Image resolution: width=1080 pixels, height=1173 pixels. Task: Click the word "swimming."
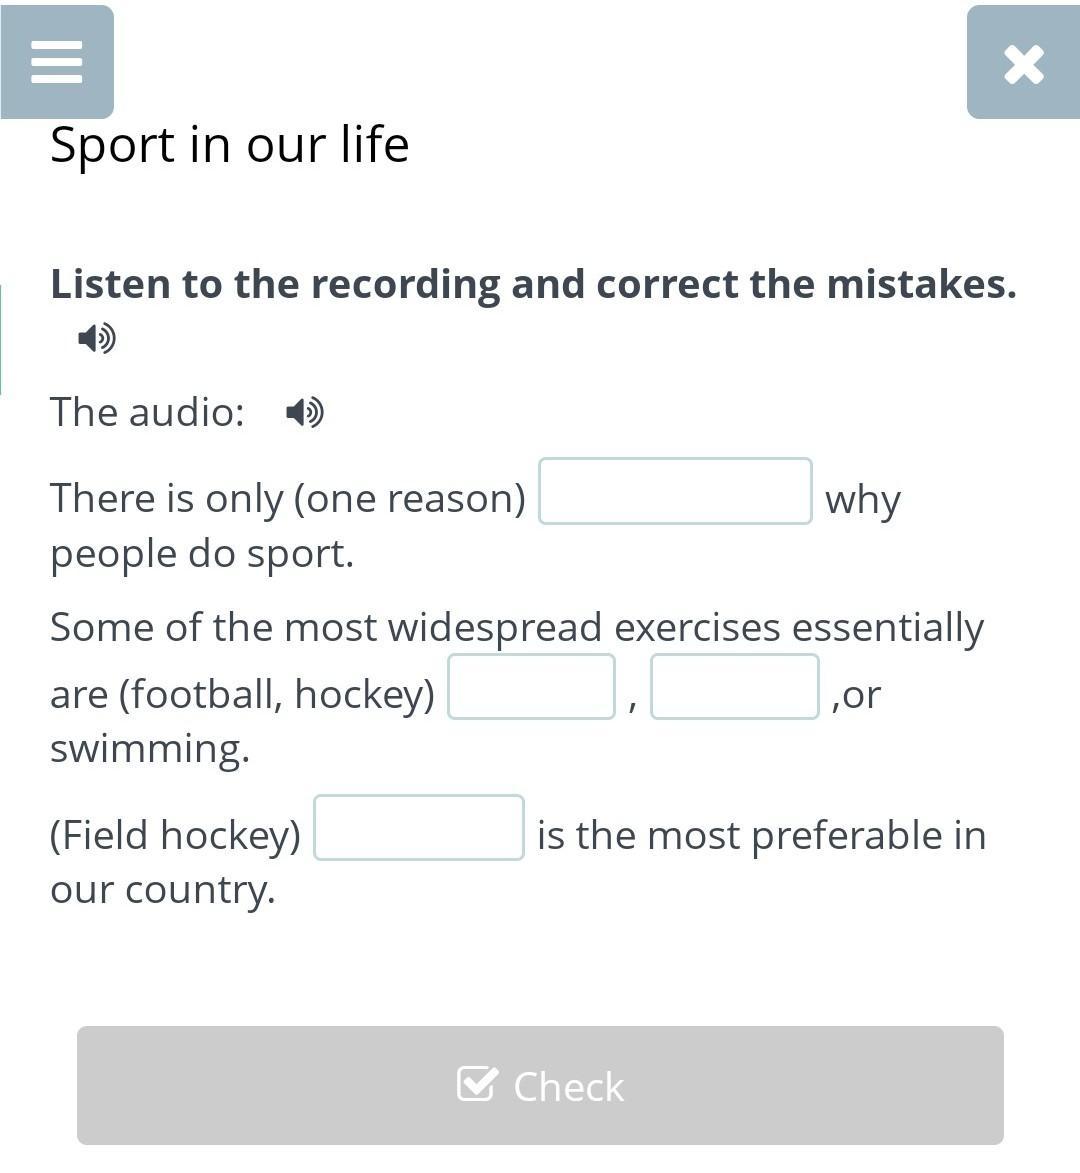coord(150,748)
